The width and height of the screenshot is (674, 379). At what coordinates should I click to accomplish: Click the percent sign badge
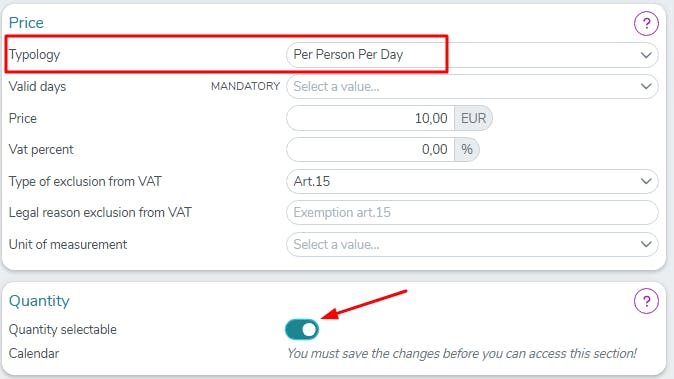tap(467, 150)
